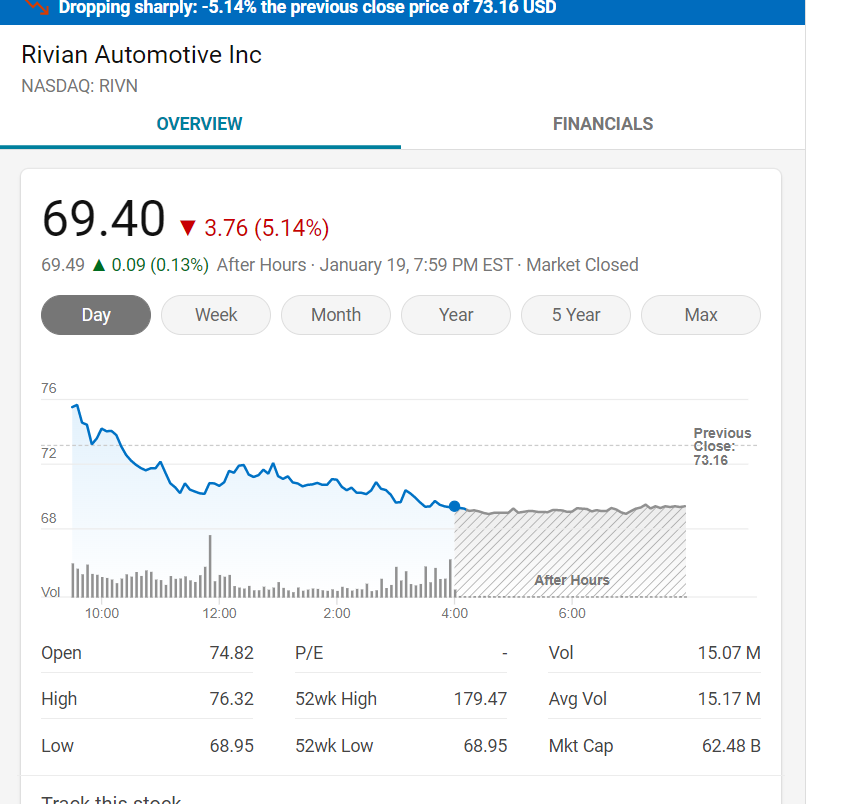Switch to the OVERVIEW tab
845x804 pixels.
200,124
